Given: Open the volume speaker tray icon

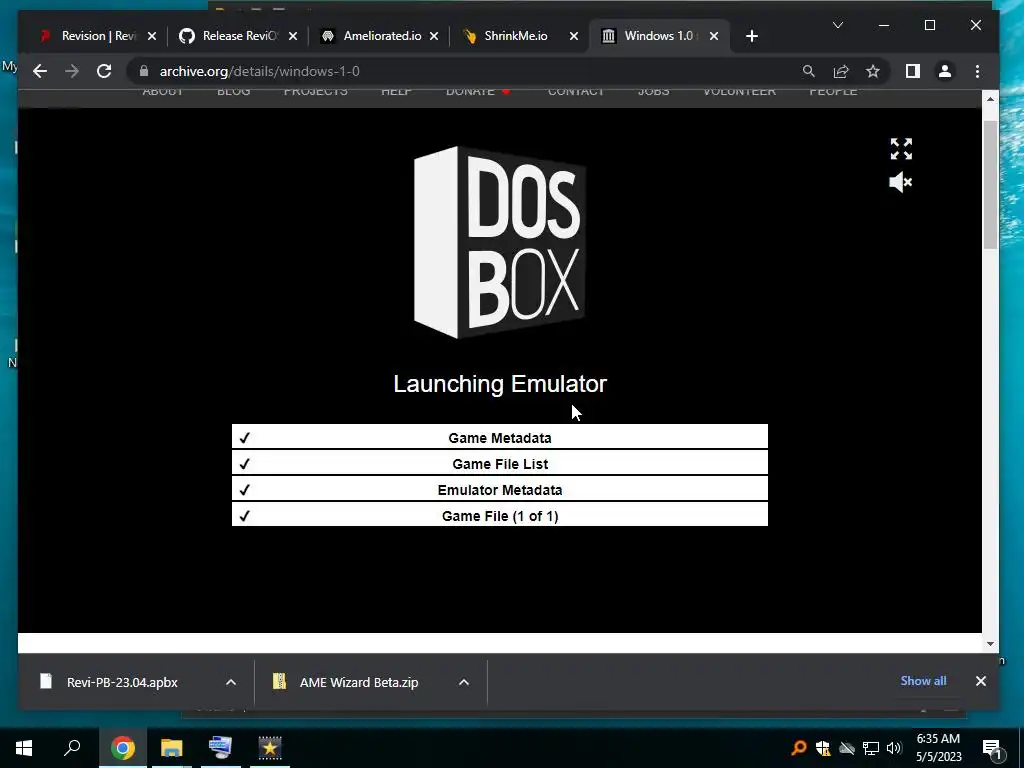Looking at the screenshot, I should point(894,748).
